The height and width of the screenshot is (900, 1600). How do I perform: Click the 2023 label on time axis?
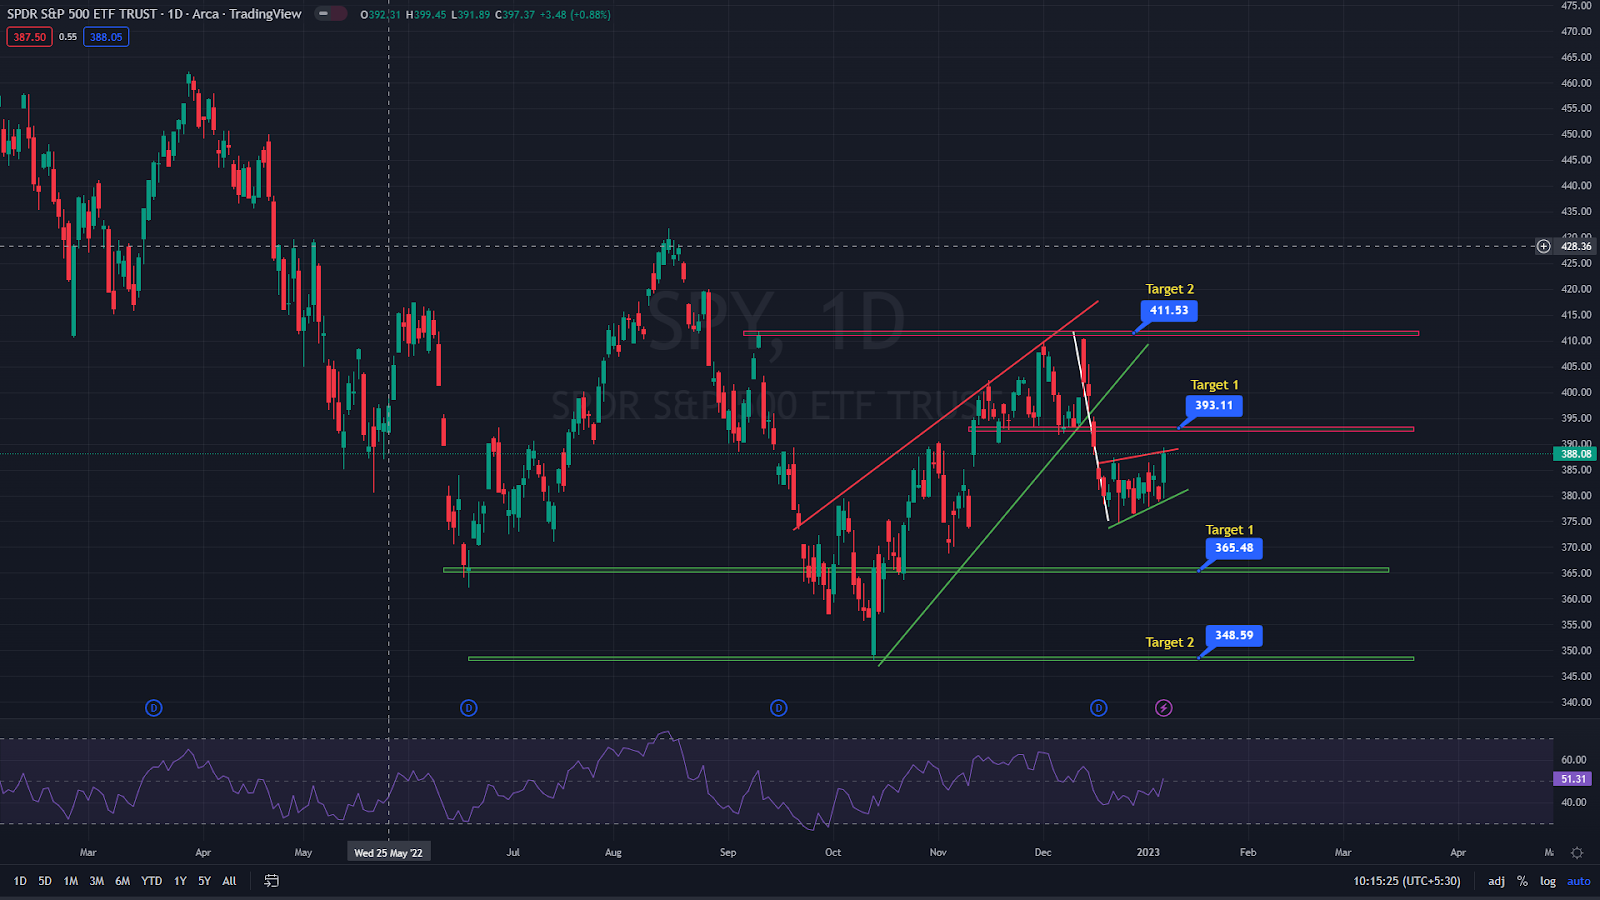coord(1148,853)
